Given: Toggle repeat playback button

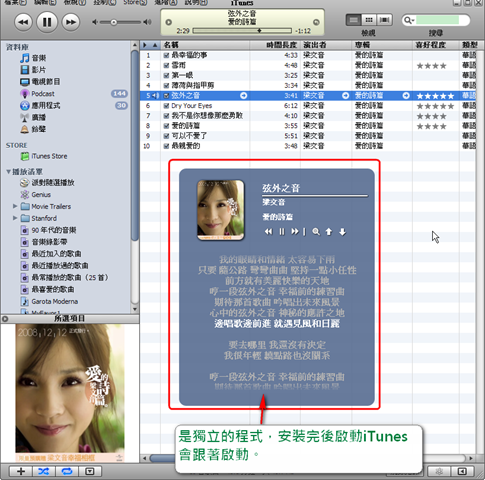Looking at the screenshot, I should pos(67,471).
